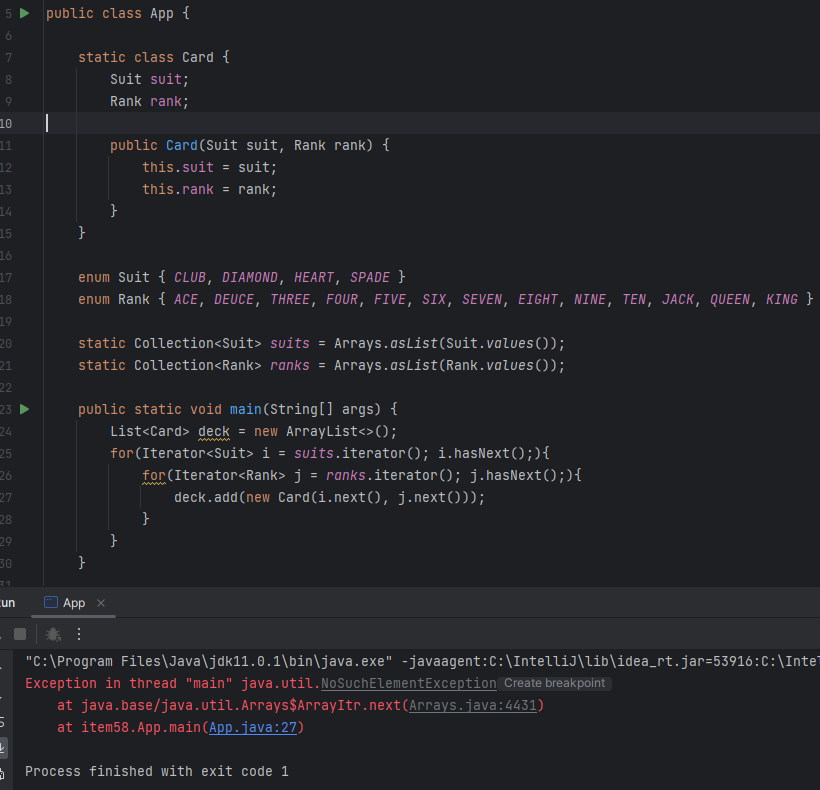Click the java.exe command line in the console
This screenshot has width=820, height=790.
[x=422, y=661]
